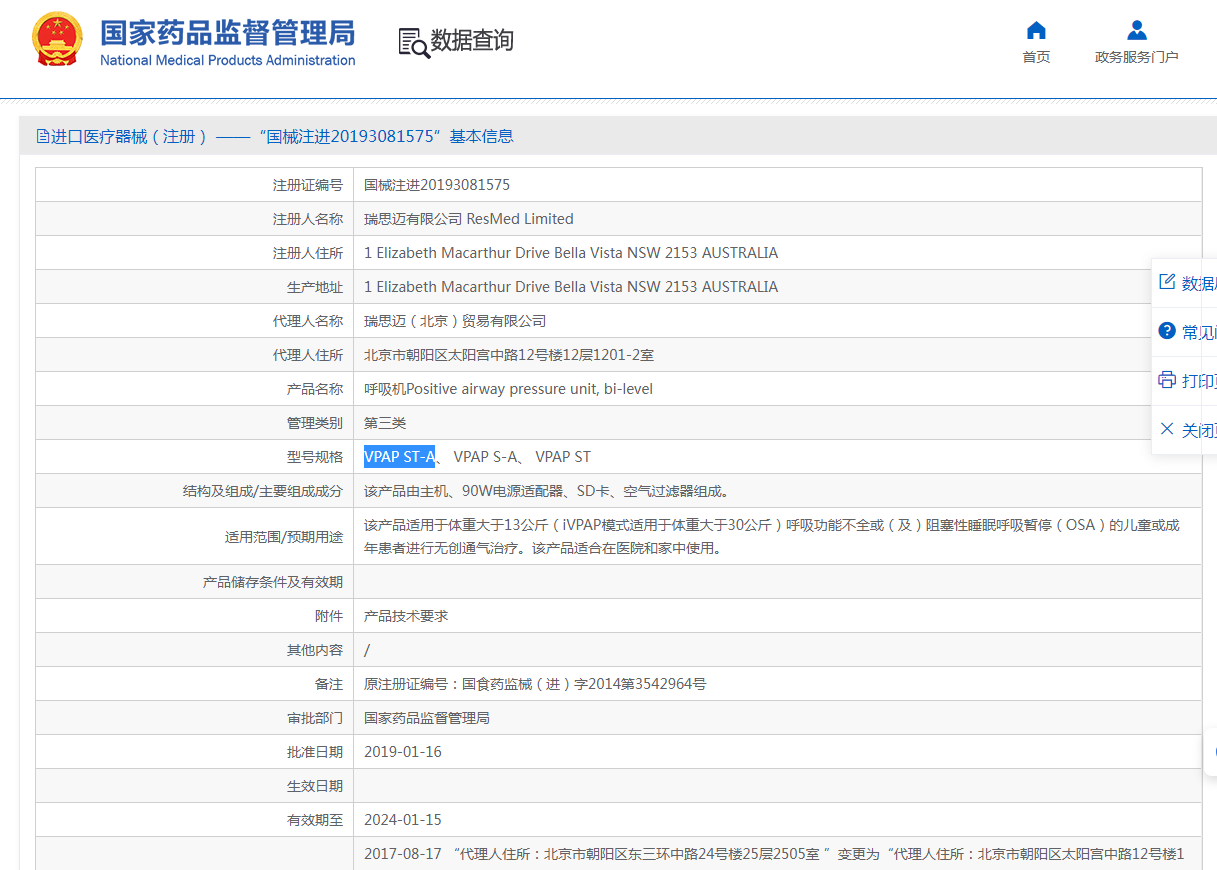Click the 政务服务门户 label
1217x870 pixels.
pyautogui.click(x=1136, y=57)
